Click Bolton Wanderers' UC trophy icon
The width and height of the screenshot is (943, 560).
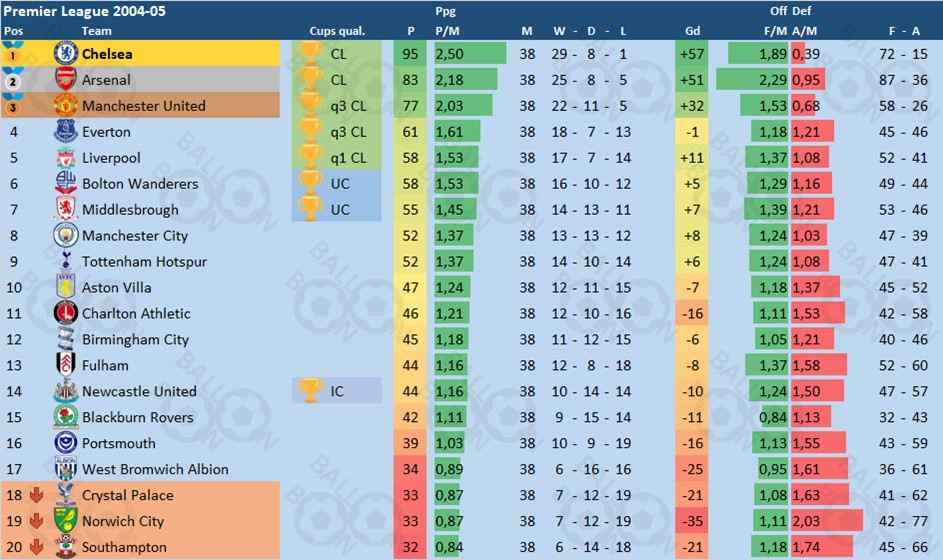click(x=310, y=183)
